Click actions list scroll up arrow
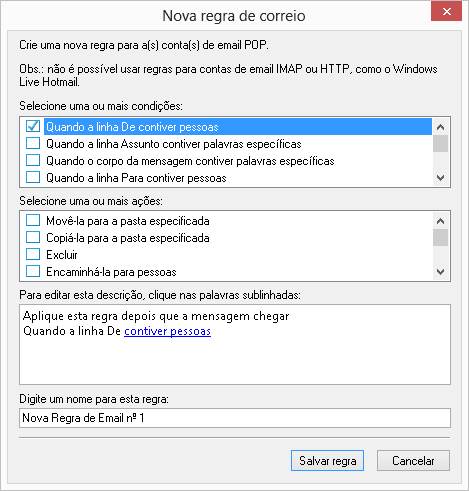Viewport: 469px width, 491px height. click(x=440, y=221)
